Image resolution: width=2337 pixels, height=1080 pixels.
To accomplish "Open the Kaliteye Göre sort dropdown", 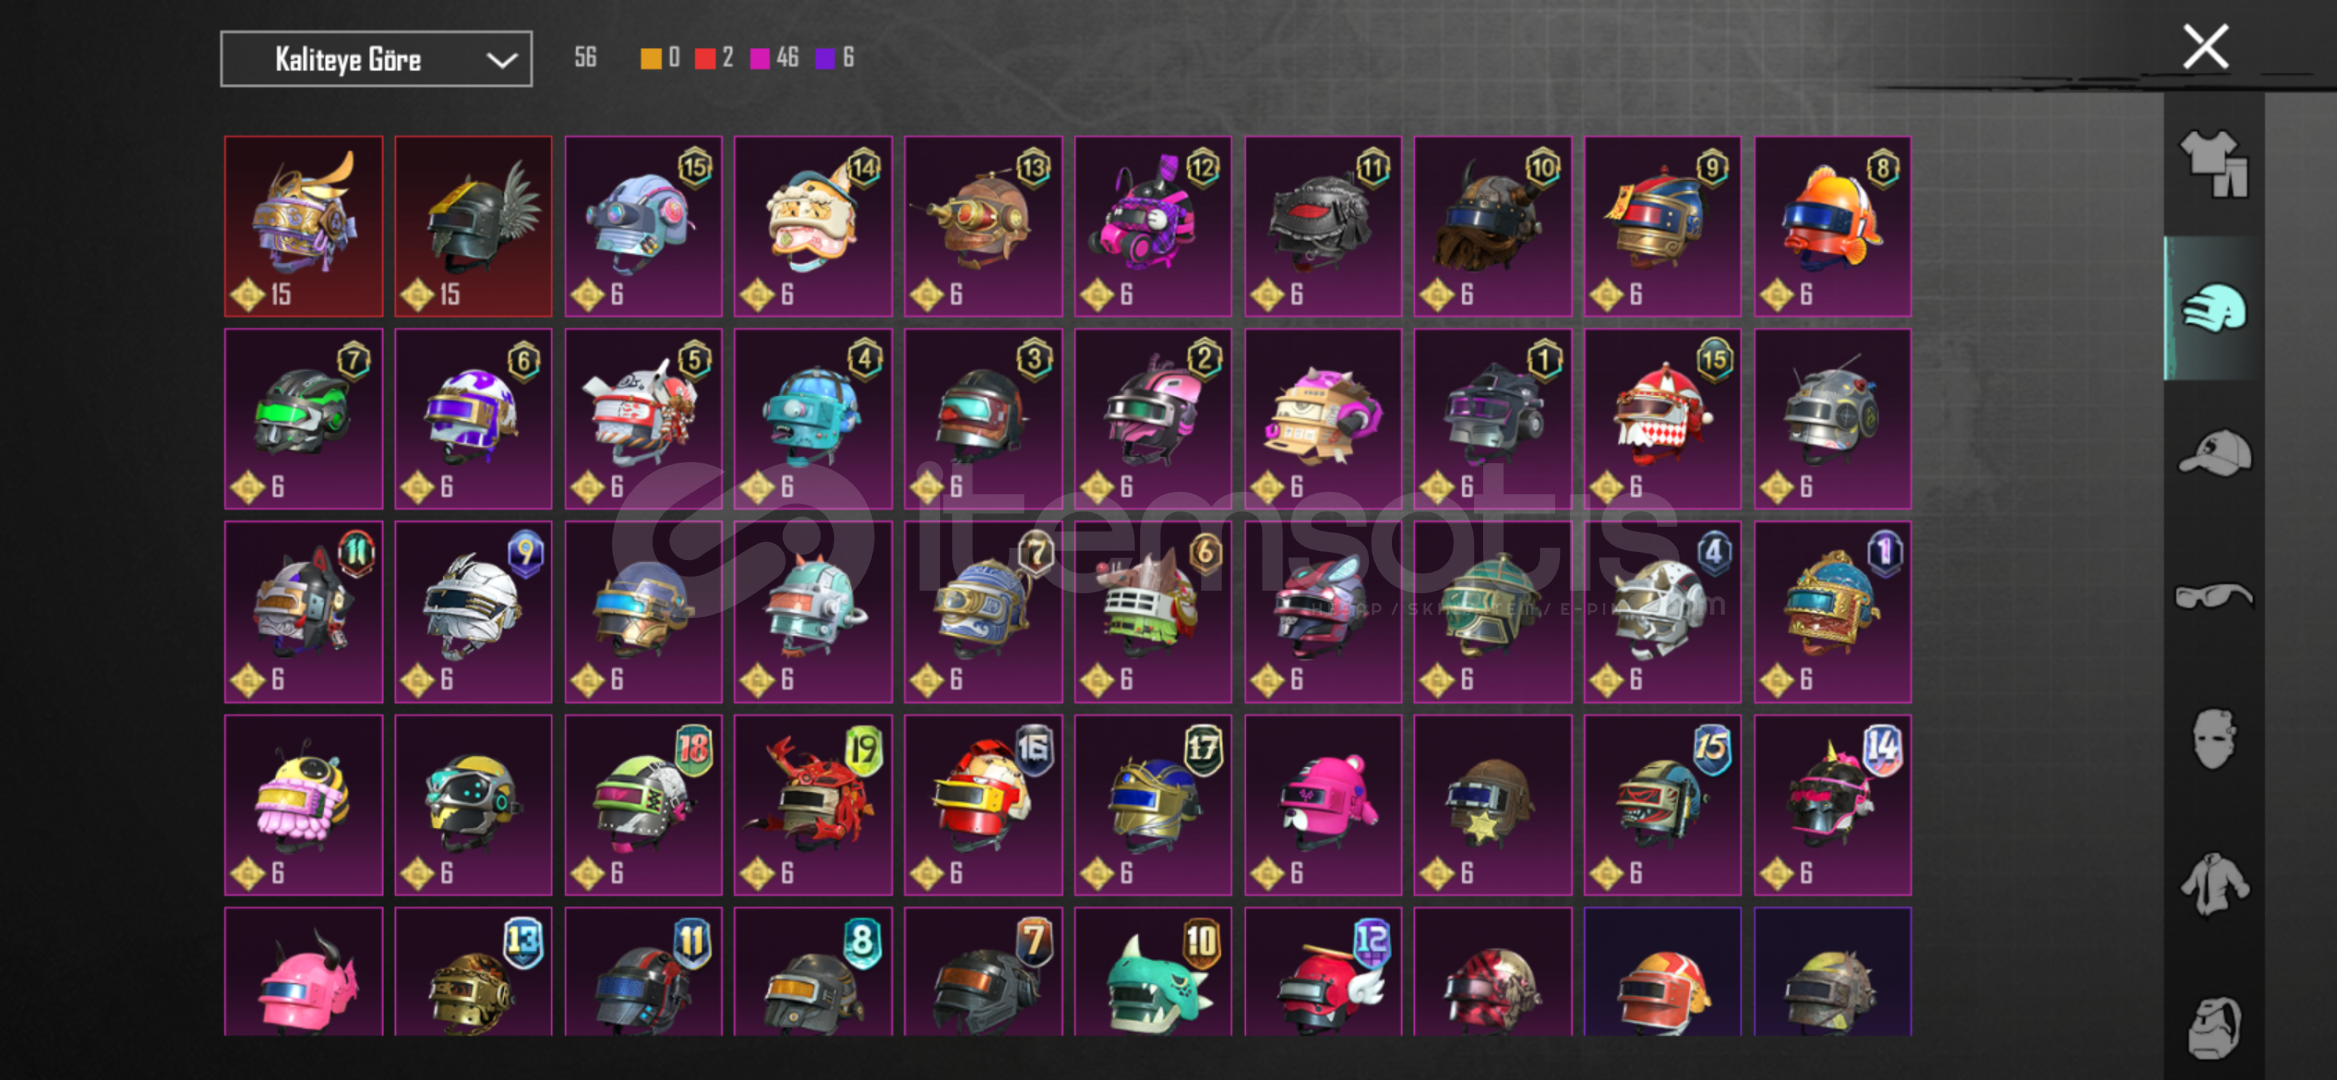I will (376, 59).
